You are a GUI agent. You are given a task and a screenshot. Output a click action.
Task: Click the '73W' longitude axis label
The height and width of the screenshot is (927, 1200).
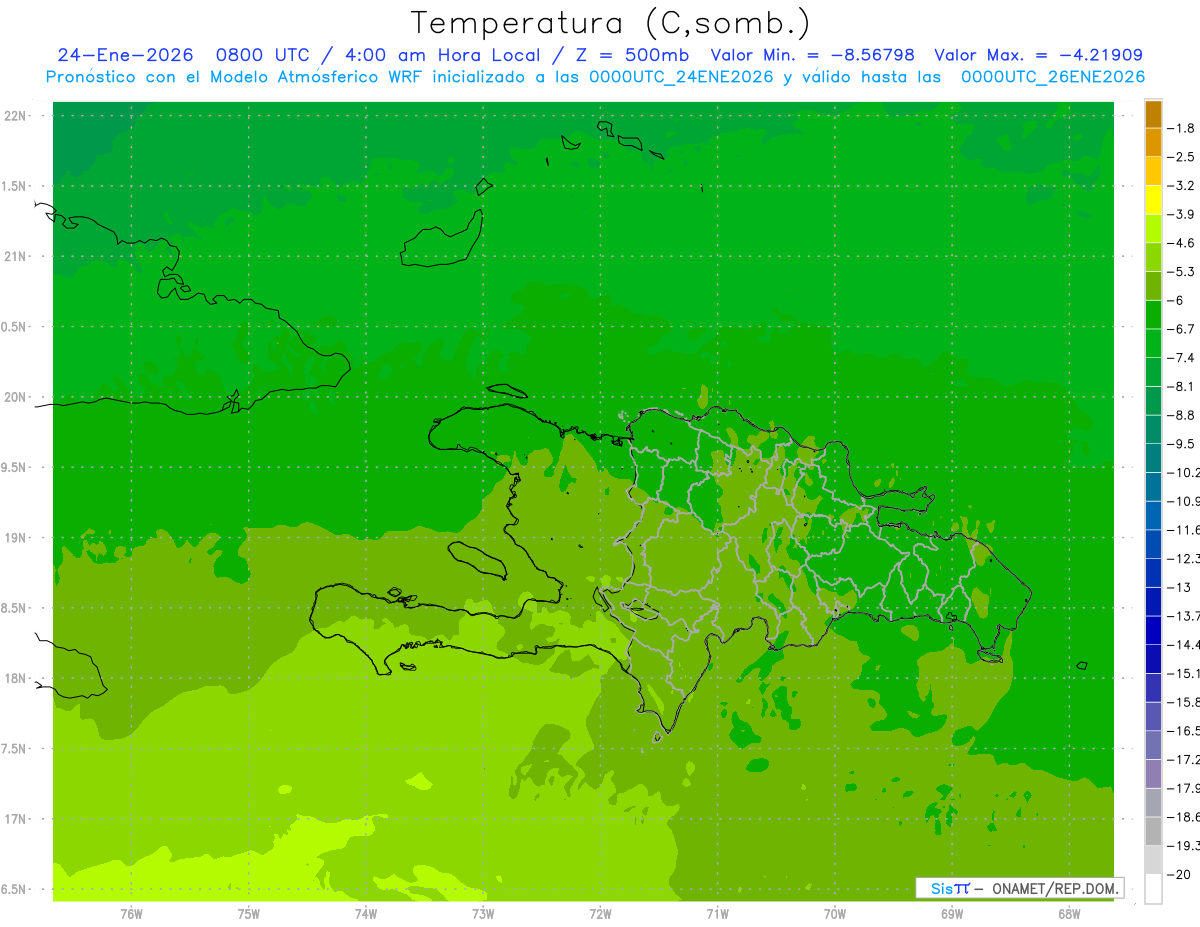(483, 913)
